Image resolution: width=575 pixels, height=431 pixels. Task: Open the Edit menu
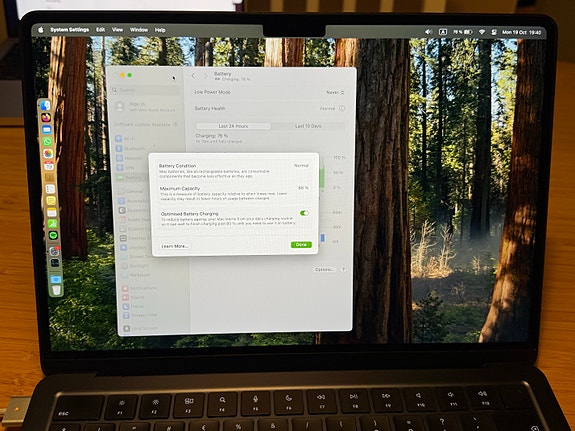100,30
